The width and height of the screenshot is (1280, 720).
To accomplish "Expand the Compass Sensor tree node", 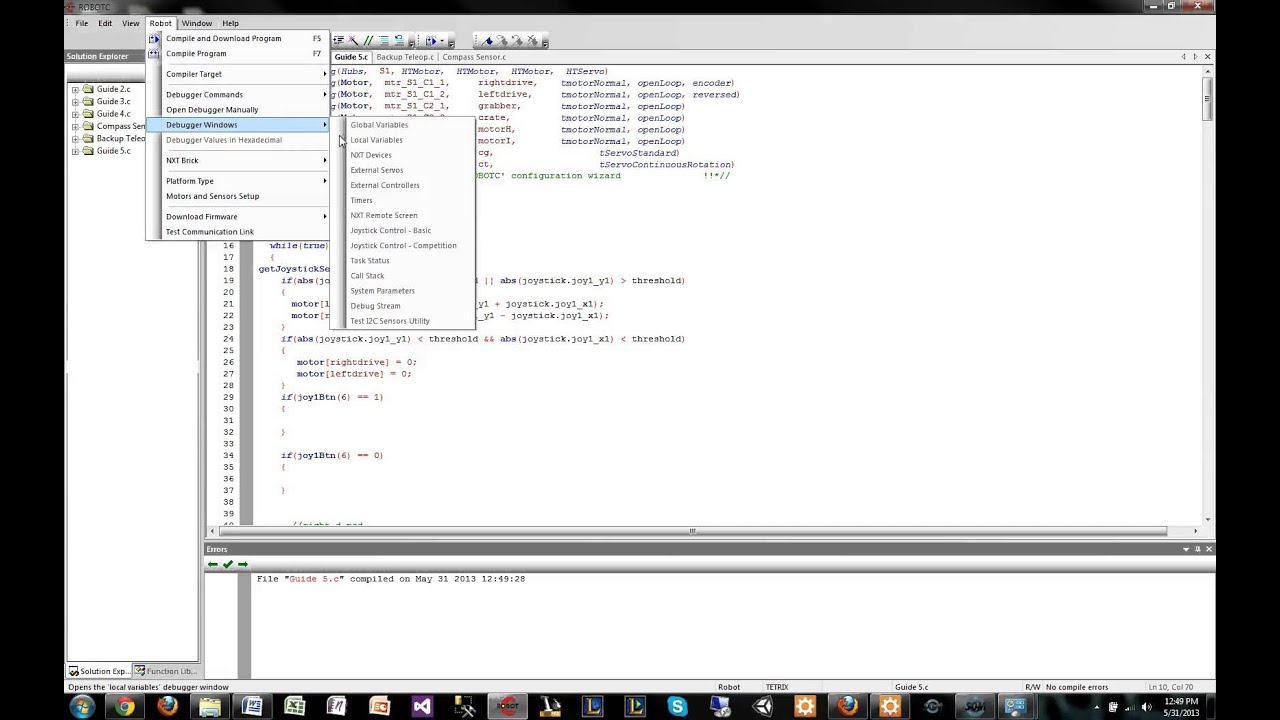I will tap(75, 126).
